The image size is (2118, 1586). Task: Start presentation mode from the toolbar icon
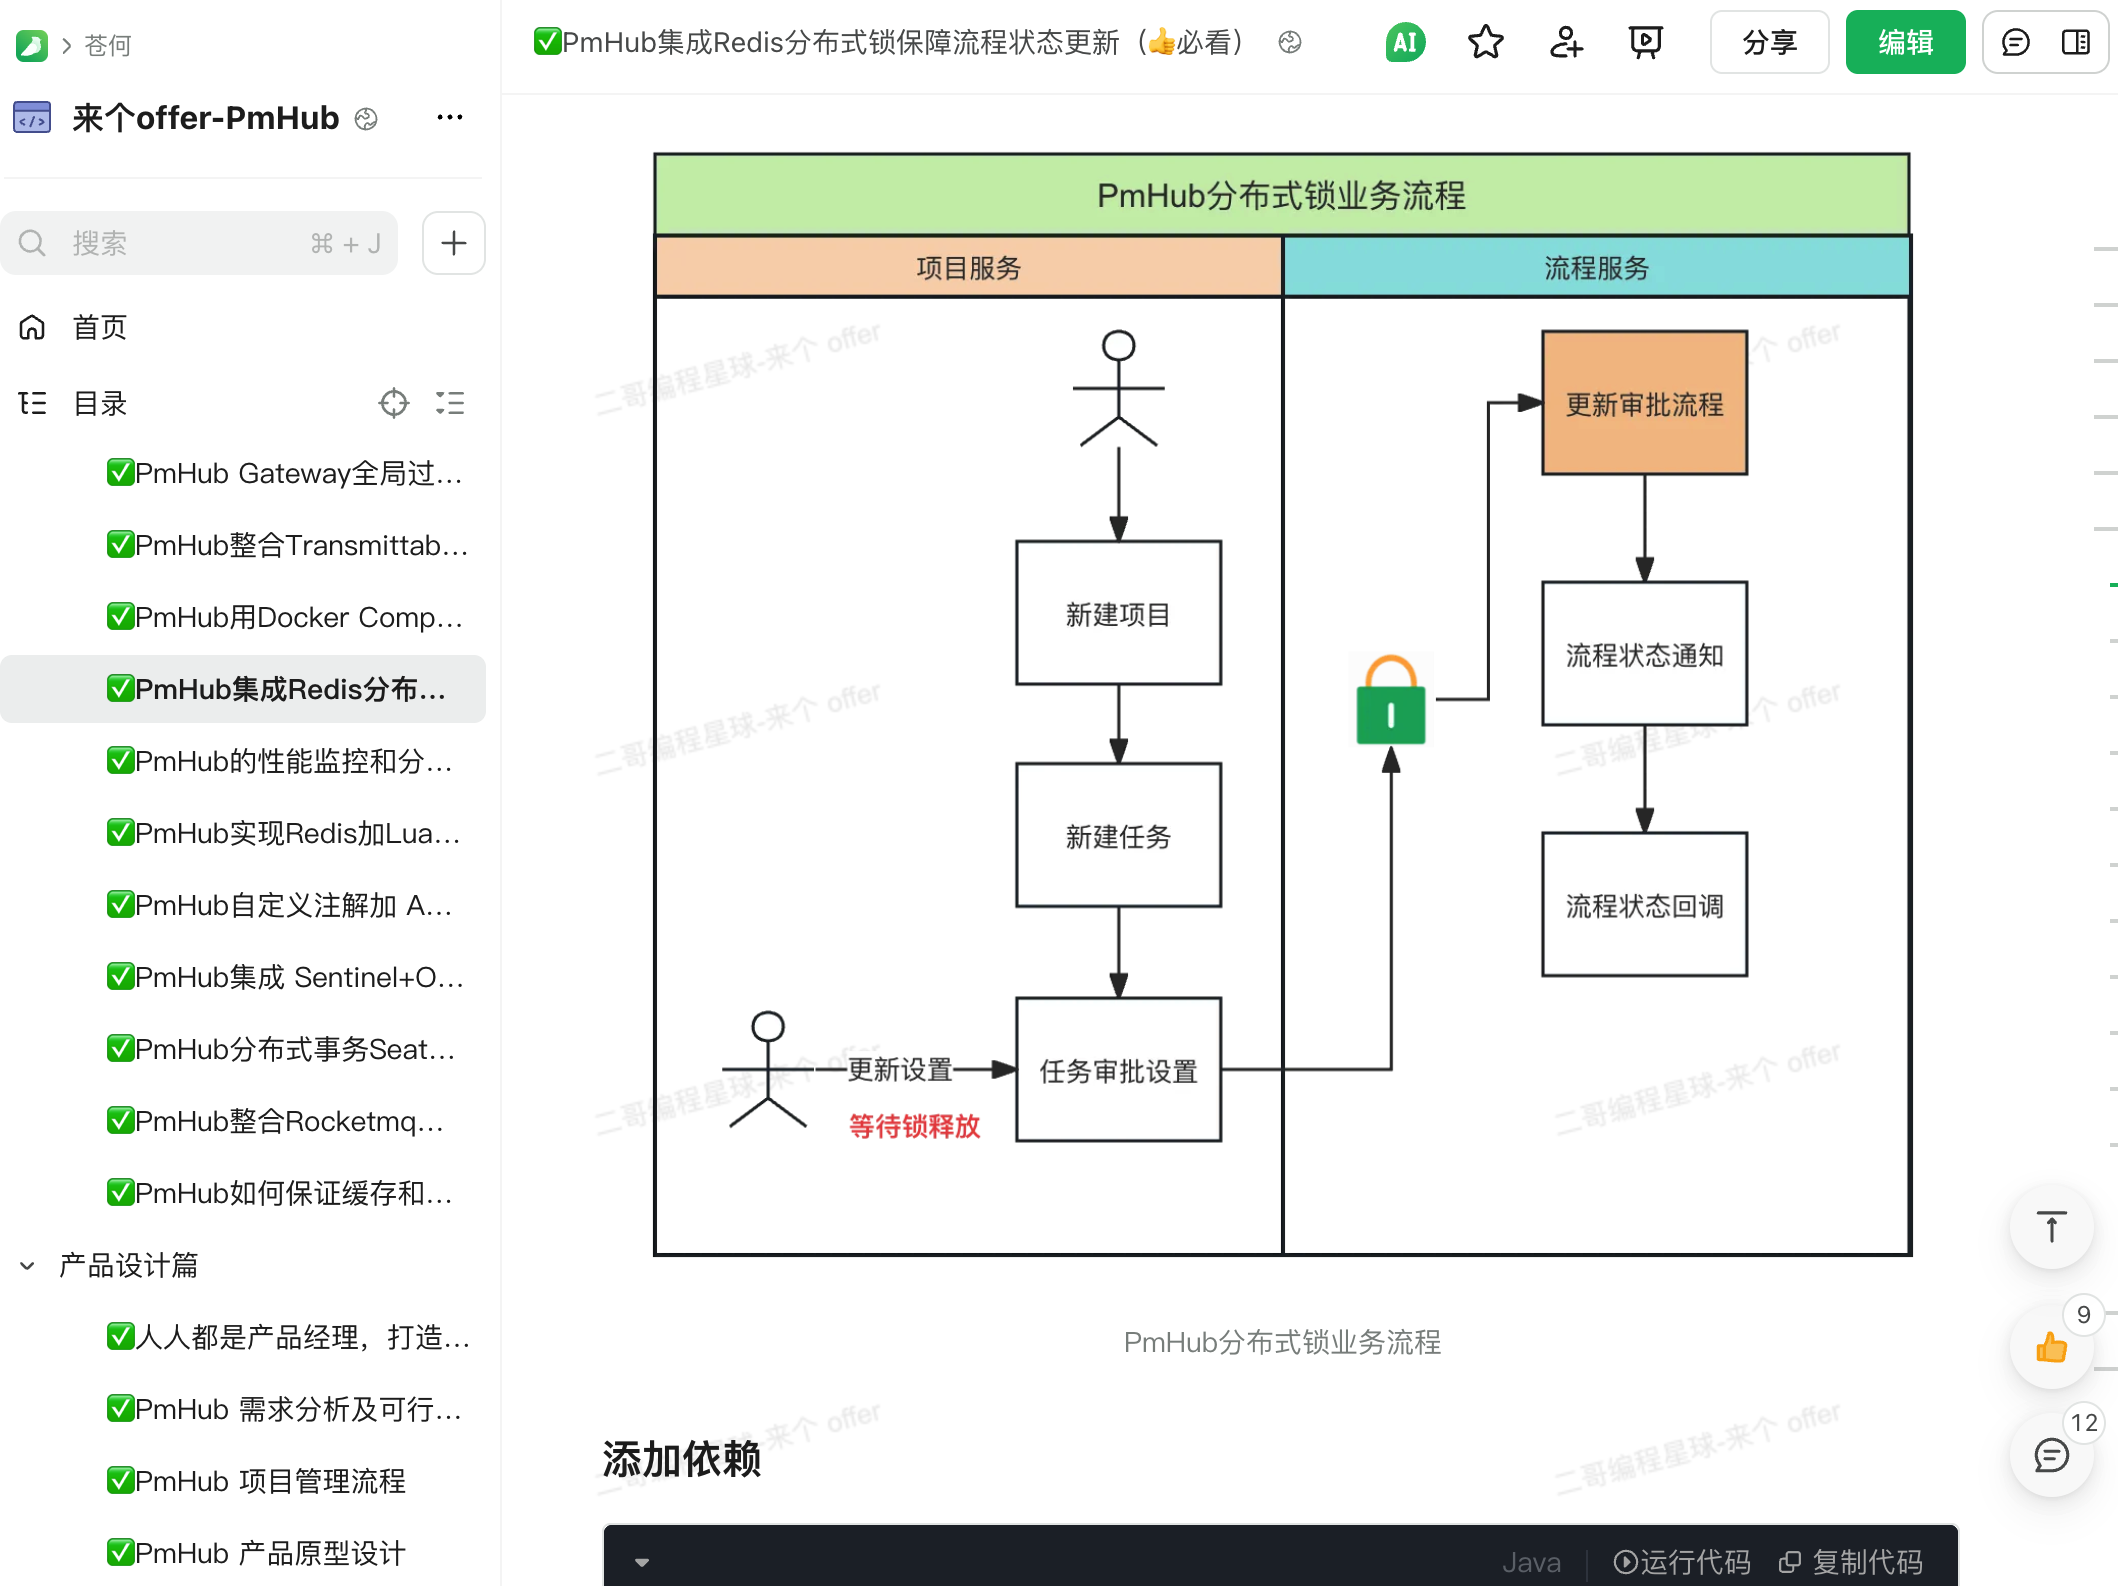1645,42
